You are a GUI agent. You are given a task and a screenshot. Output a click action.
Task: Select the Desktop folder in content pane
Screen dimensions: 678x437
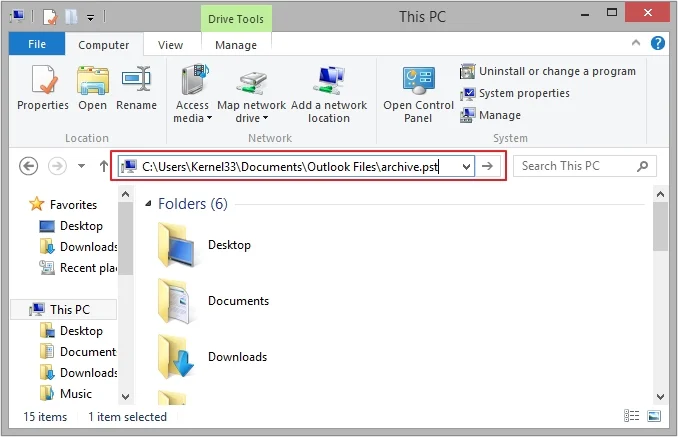(x=205, y=245)
